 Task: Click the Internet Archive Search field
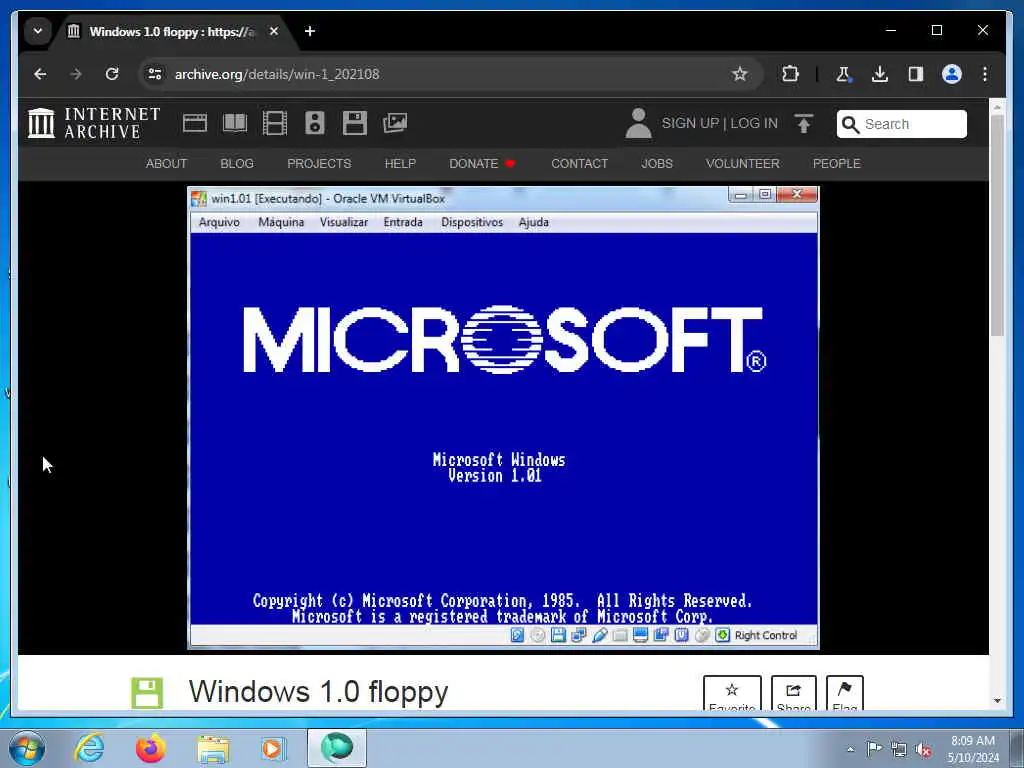point(901,123)
